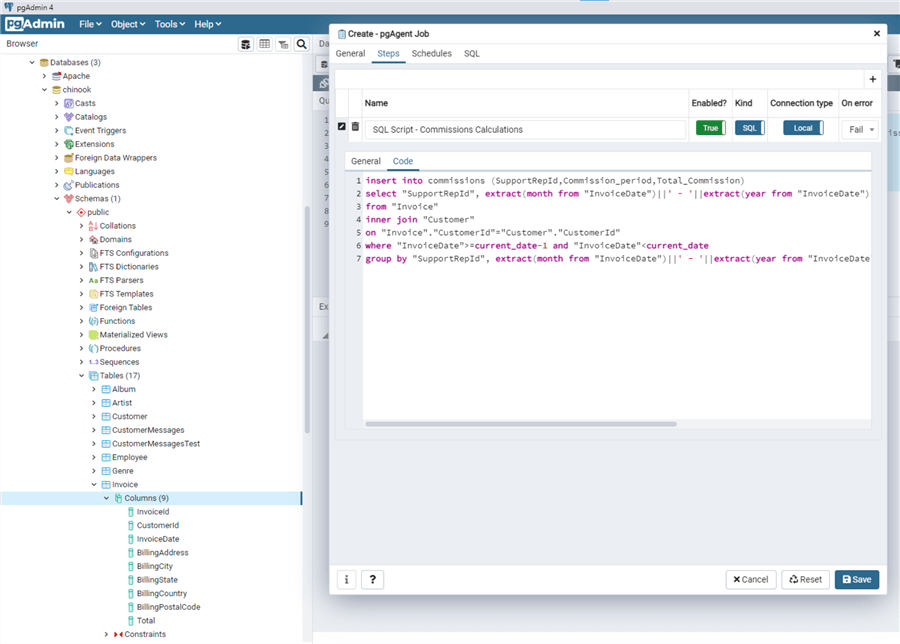Click the edit row pencil icon
Viewport: 900px width, 644px height.
tap(342, 127)
